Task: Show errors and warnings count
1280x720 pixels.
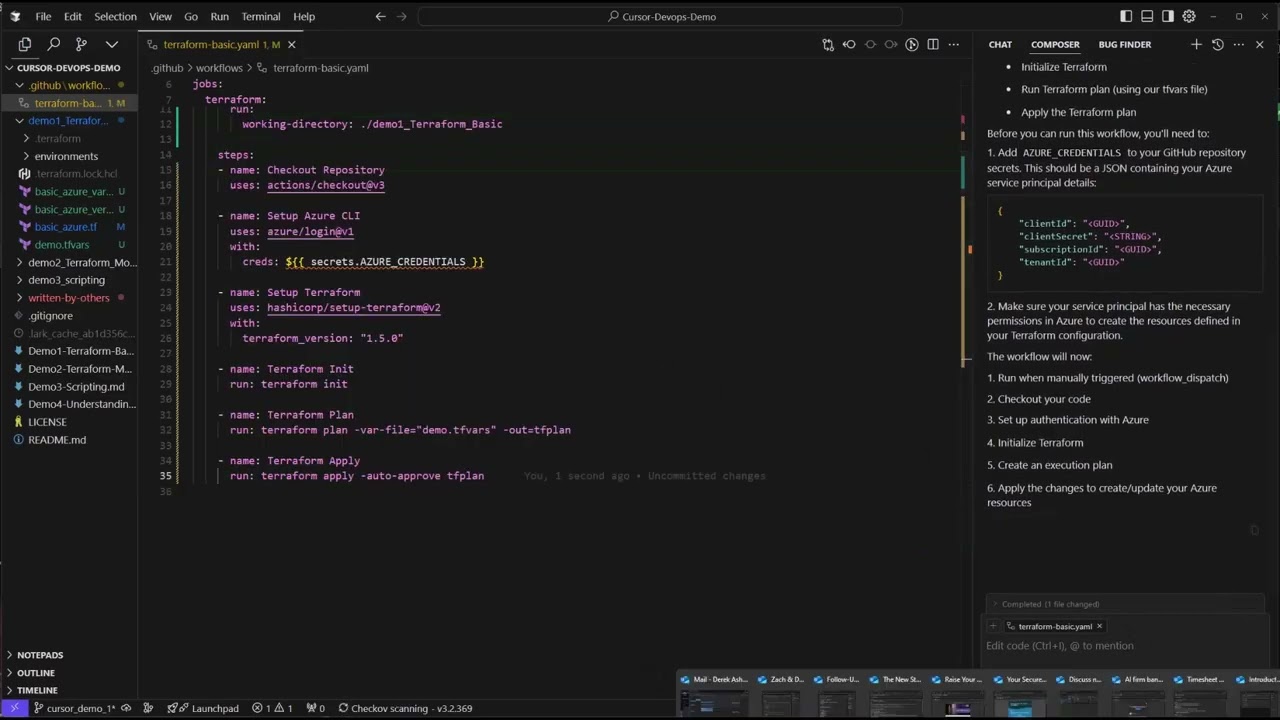Action: click(x=273, y=708)
